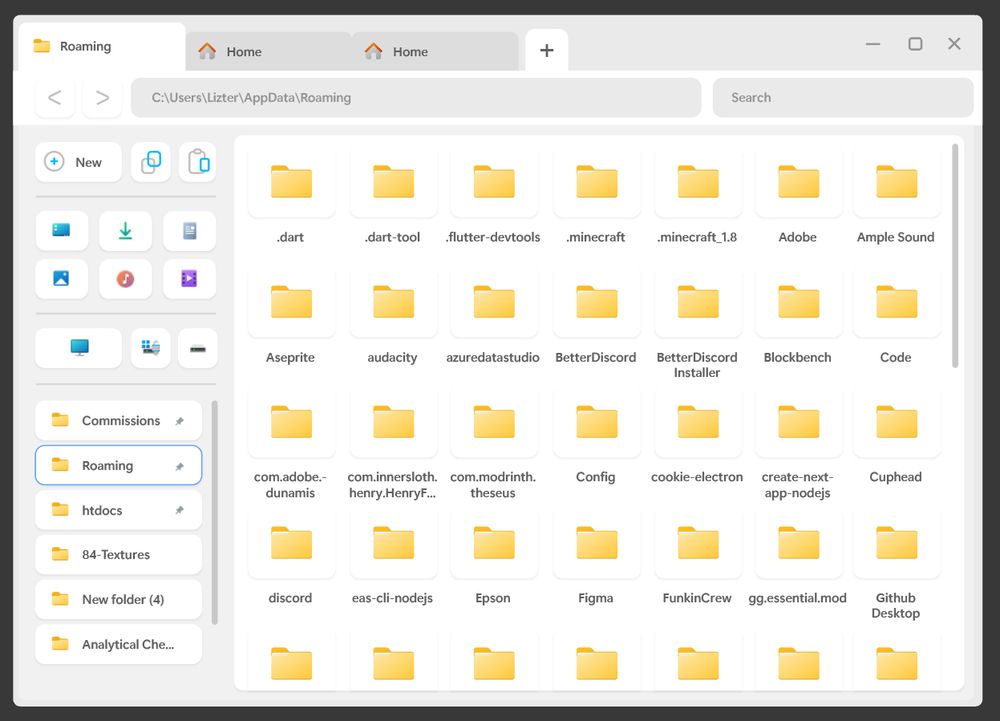
Task: Select pinned Roaming folder in sidebar
Action: (119, 465)
